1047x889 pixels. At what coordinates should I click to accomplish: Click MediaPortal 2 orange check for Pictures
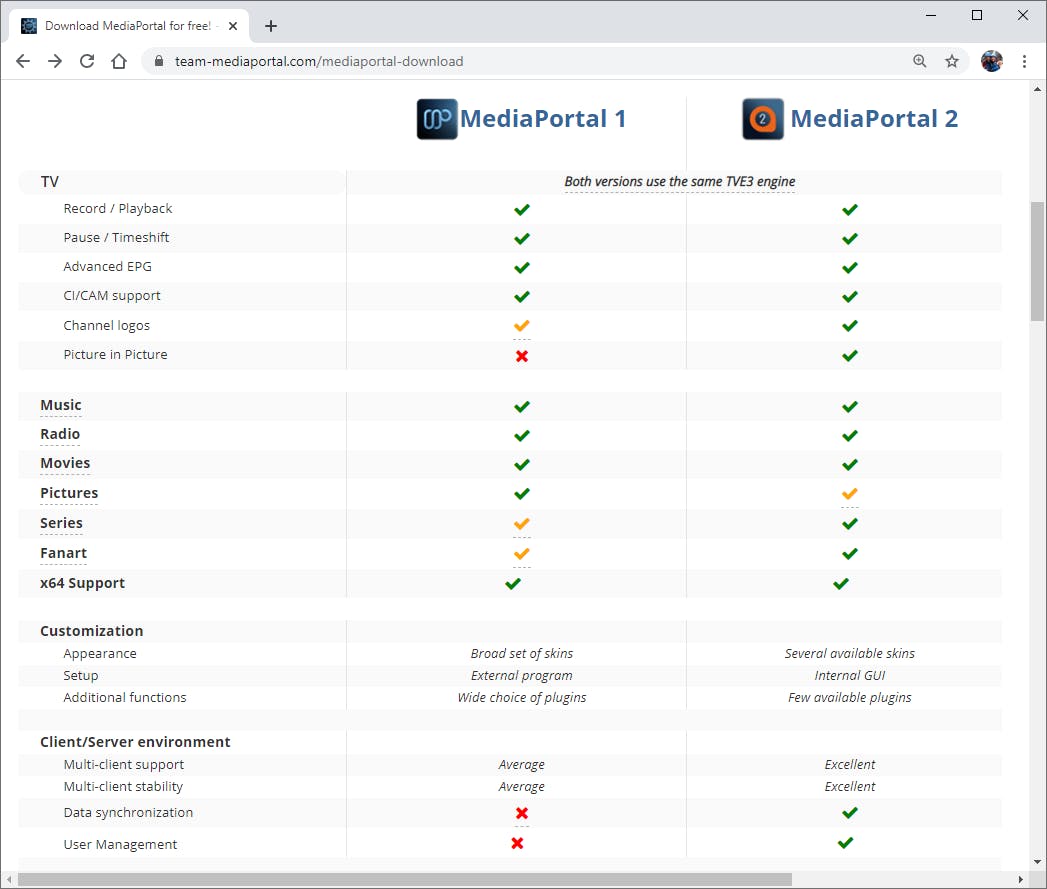point(849,494)
